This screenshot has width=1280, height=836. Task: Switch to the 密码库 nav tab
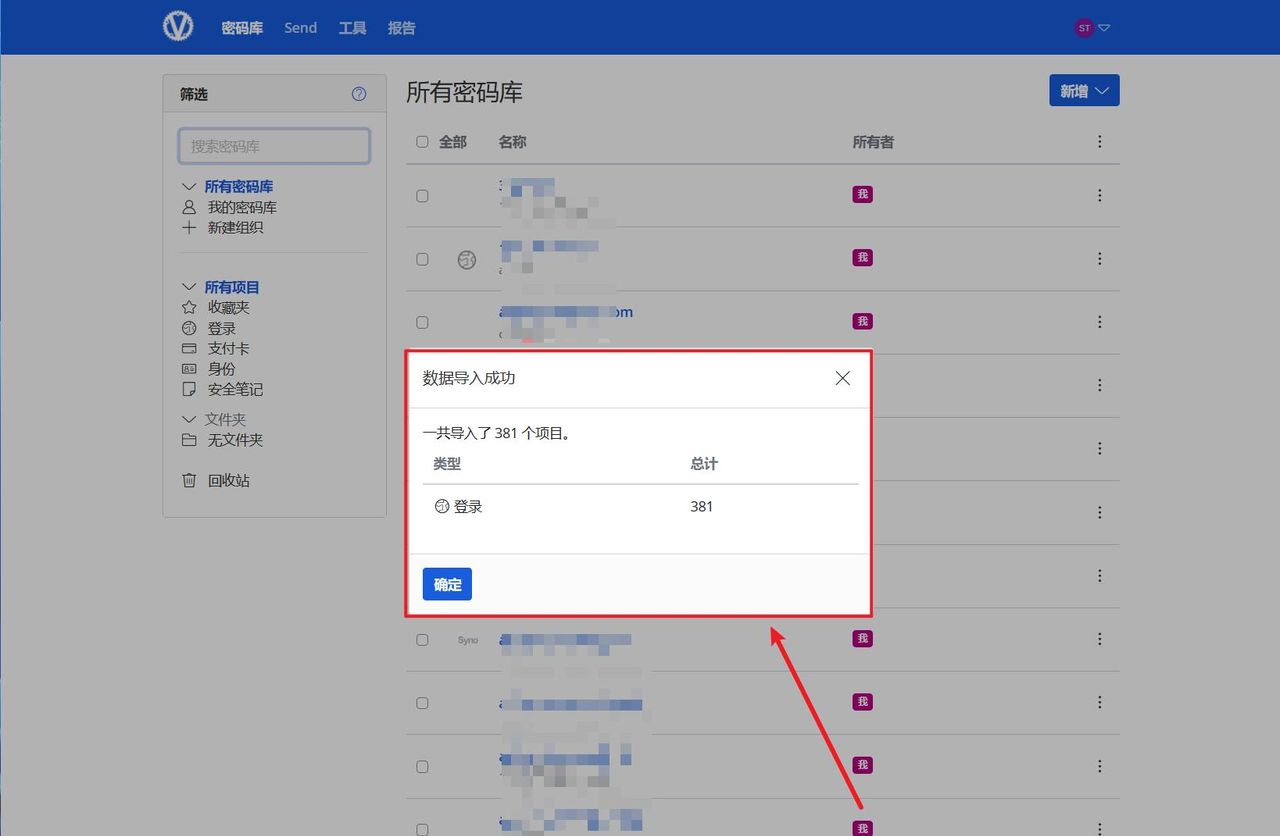click(242, 28)
